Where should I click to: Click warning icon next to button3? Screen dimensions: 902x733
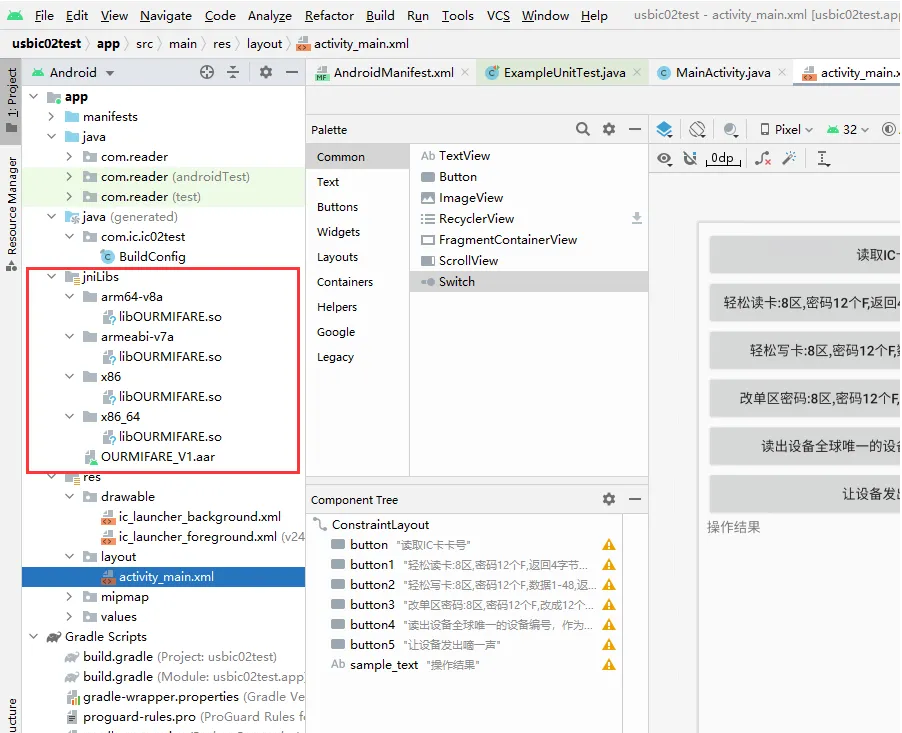[609, 605]
